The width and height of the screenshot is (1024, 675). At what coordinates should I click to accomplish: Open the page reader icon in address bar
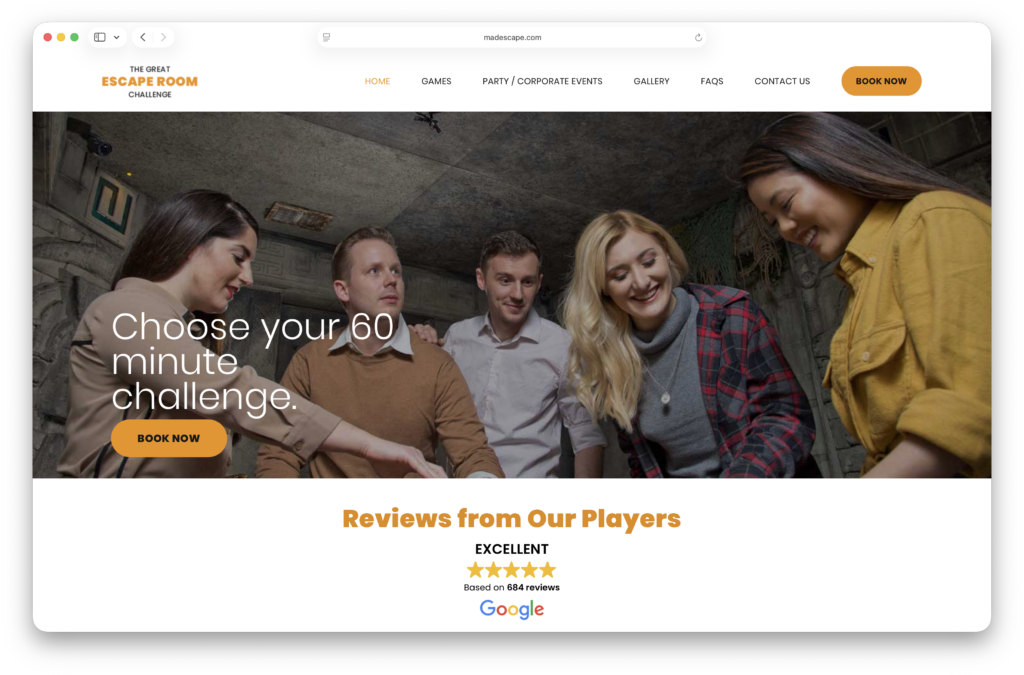point(327,37)
